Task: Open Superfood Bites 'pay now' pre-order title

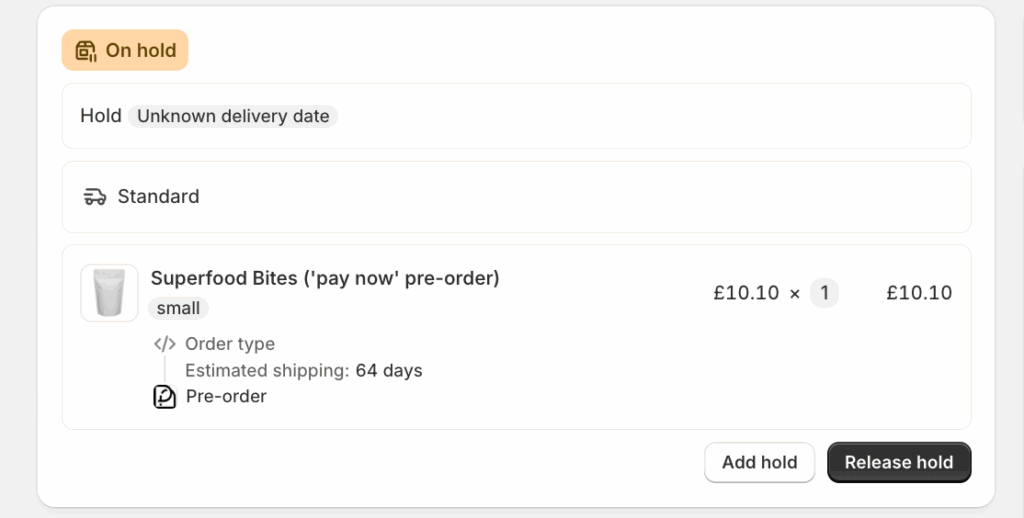Action: [324, 278]
